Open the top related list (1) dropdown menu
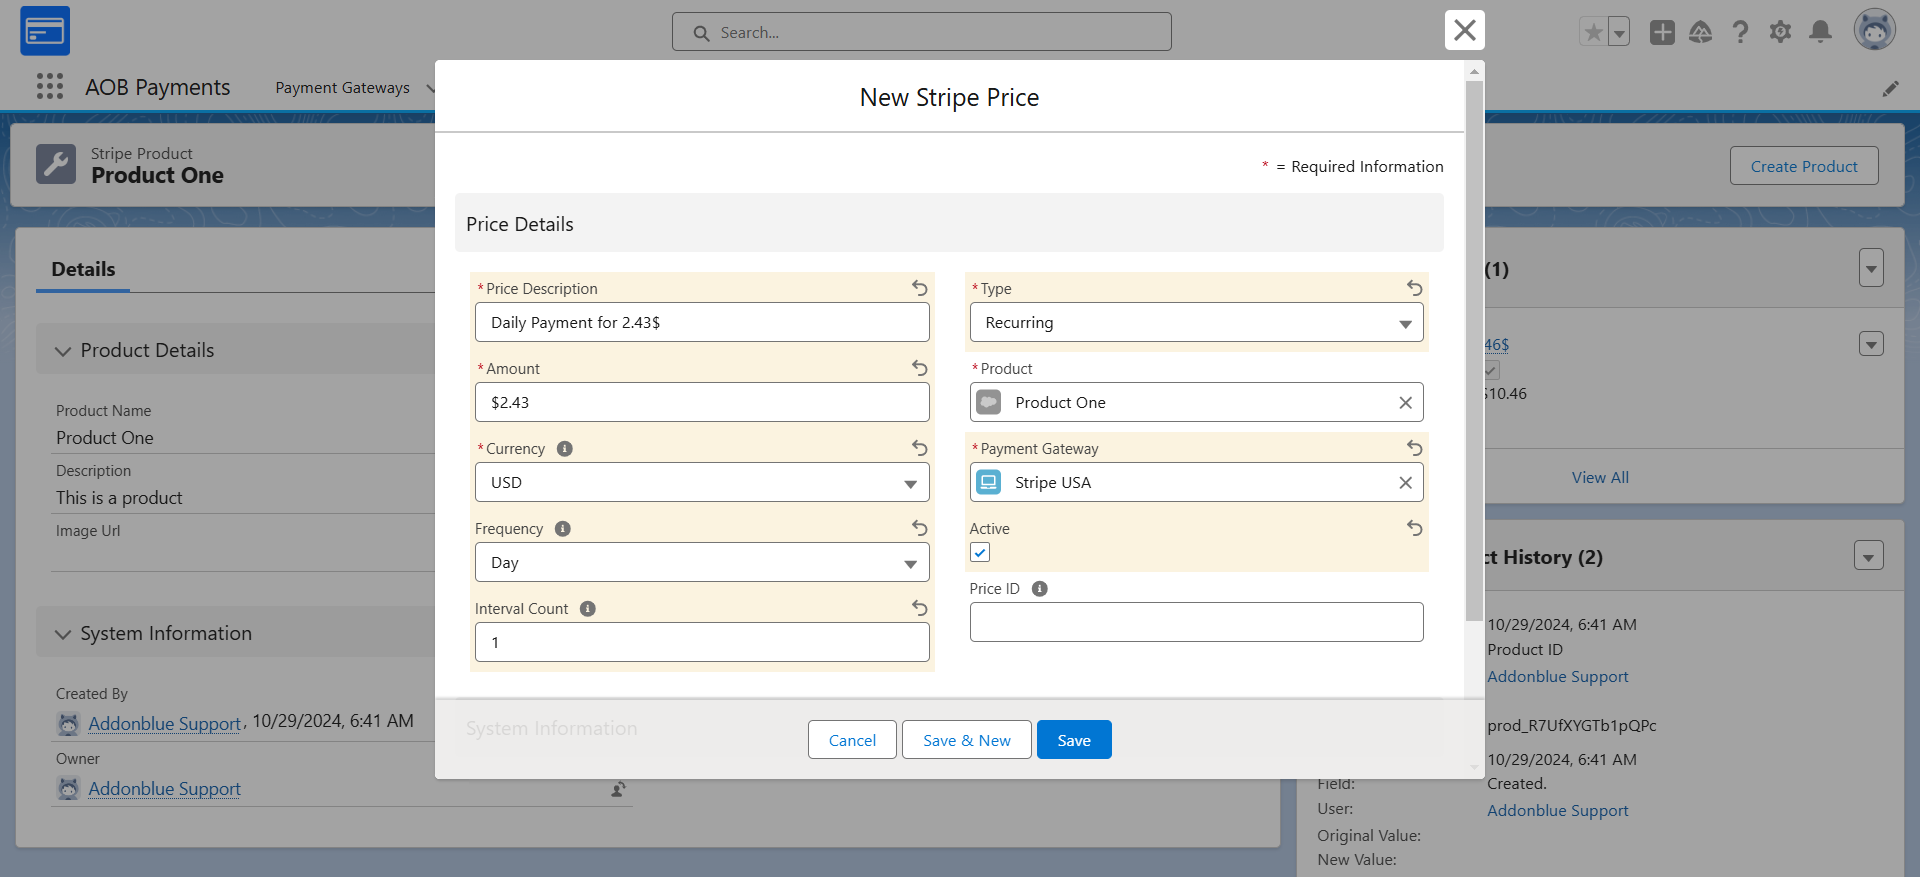The height and width of the screenshot is (877, 1920). 1871,268
